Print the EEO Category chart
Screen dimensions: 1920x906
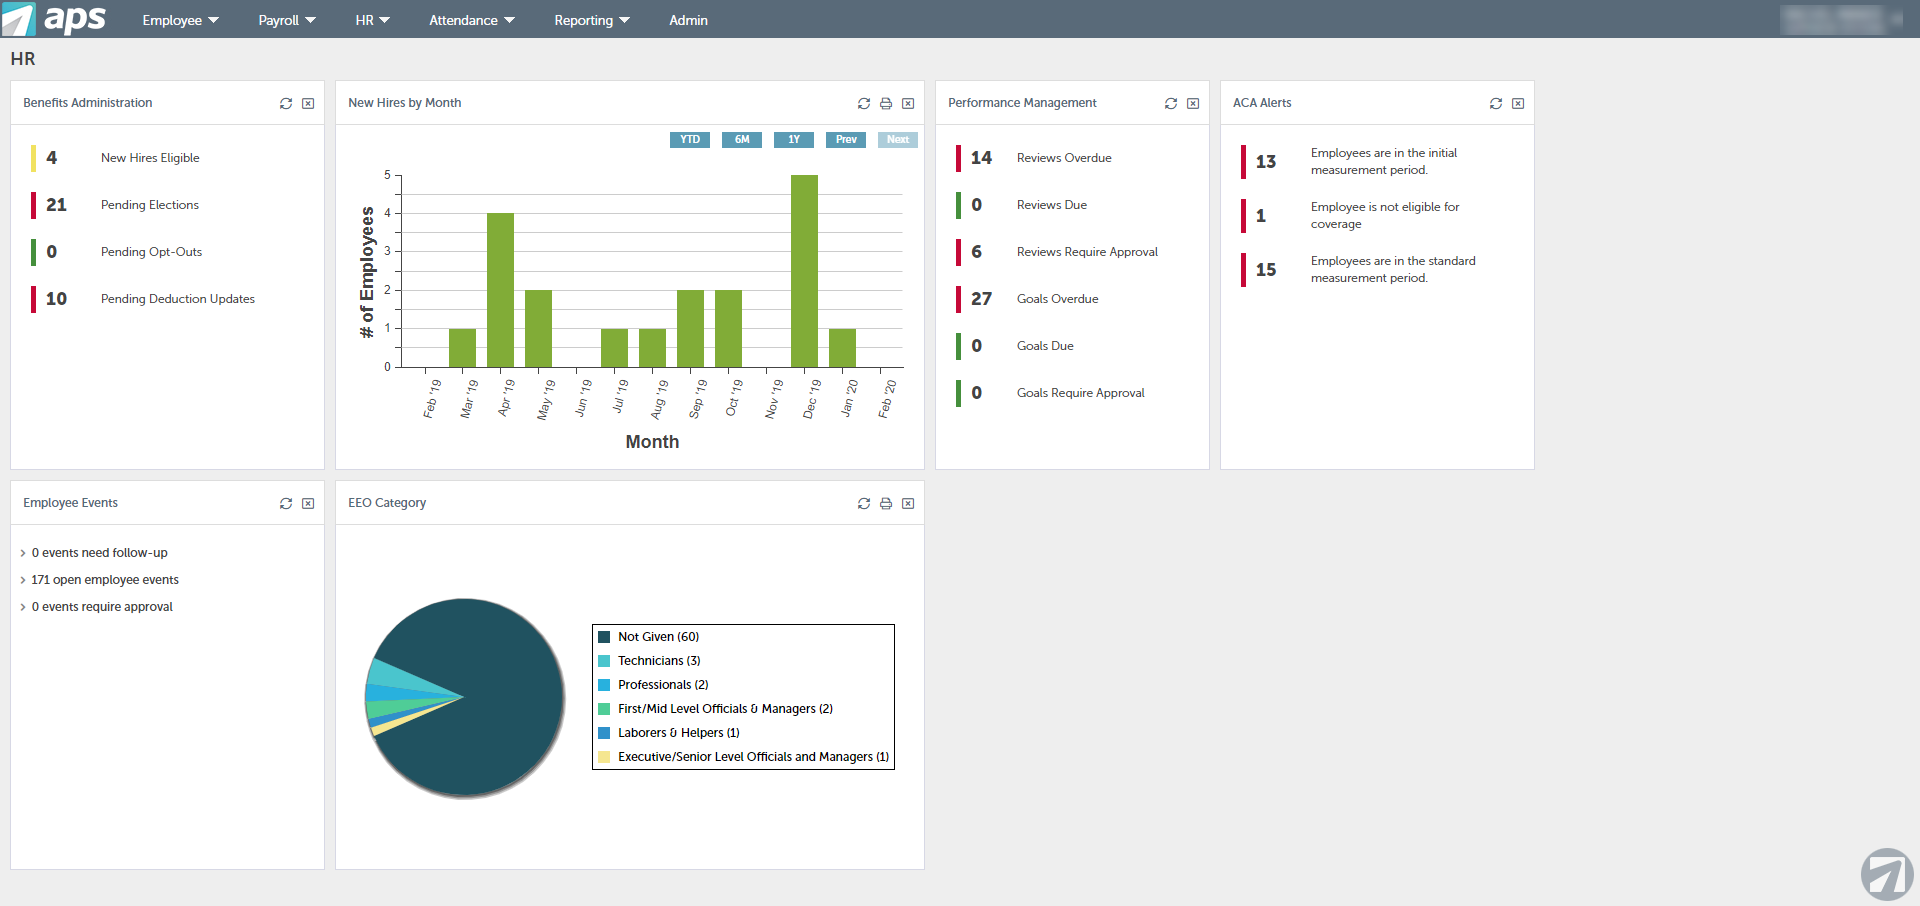[886, 504]
